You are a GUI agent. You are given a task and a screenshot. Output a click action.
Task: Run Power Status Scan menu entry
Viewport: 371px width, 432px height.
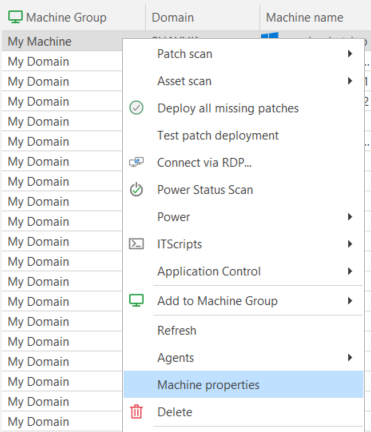coord(243,190)
